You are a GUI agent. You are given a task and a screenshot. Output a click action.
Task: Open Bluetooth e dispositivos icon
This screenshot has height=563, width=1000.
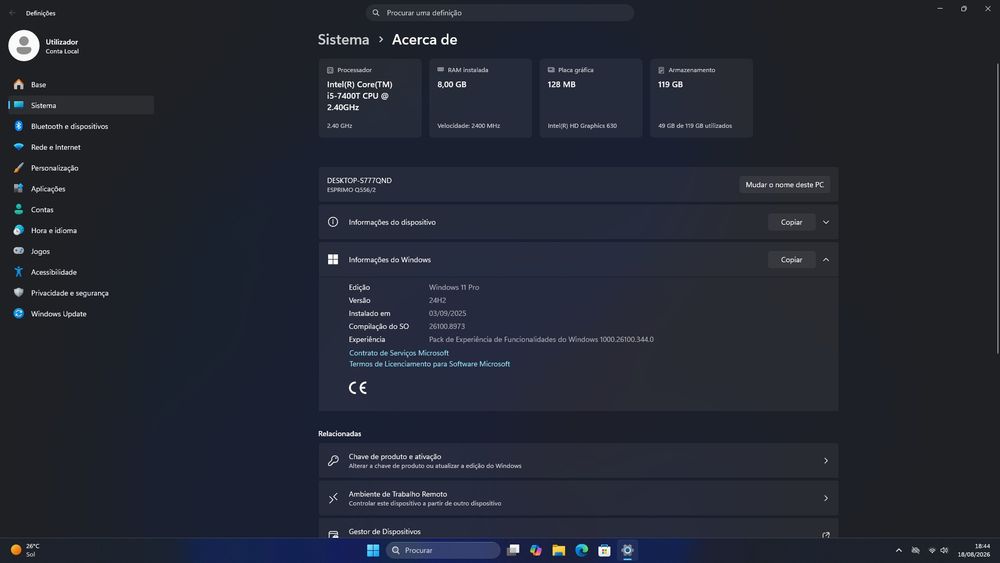coord(18,126)
